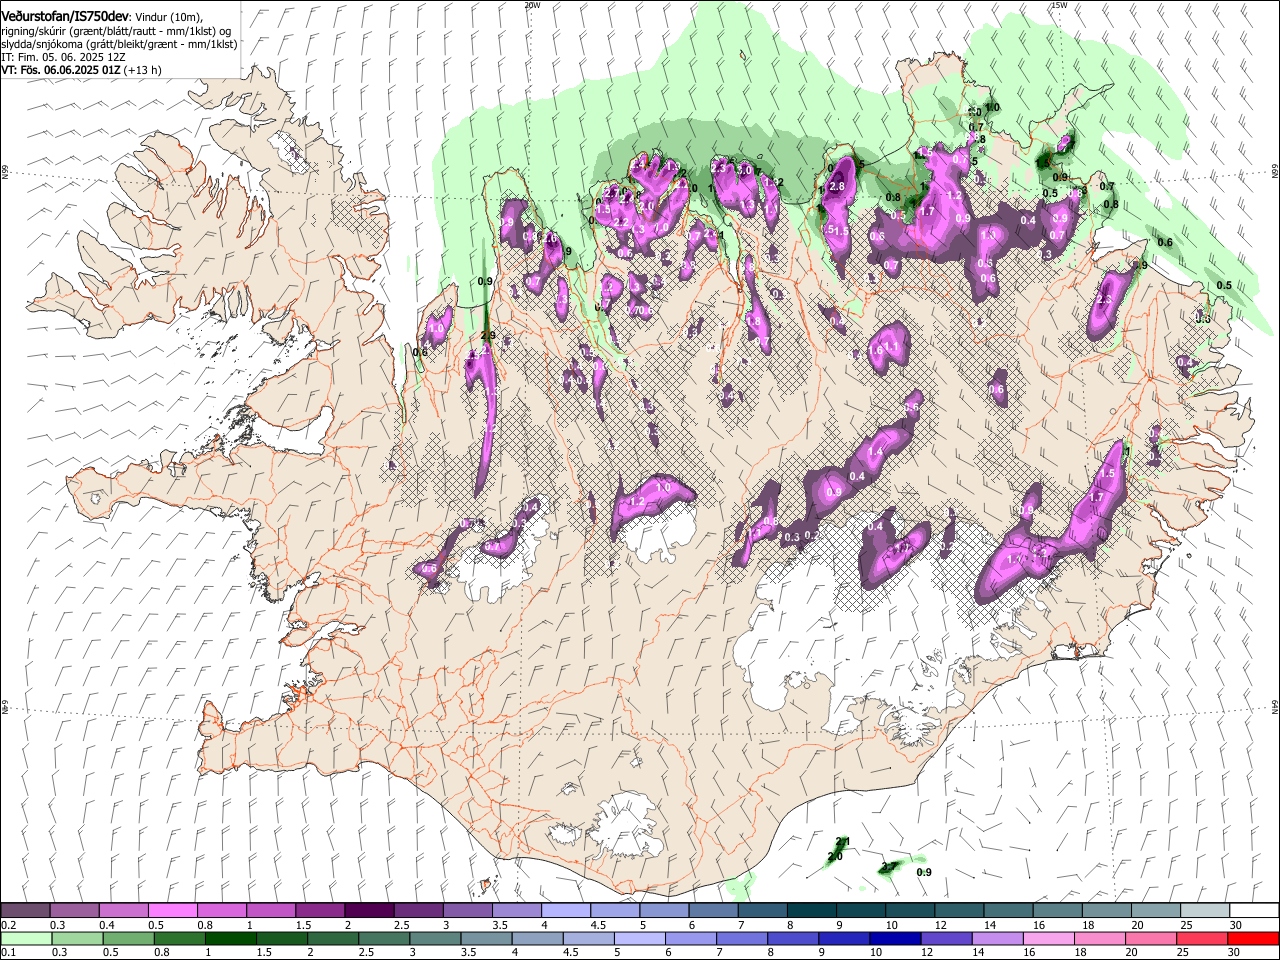Click the 'rigning/skúrir' legend description line
The image size is (1280, 960).
pyautogui.click(x=116, y=31)
